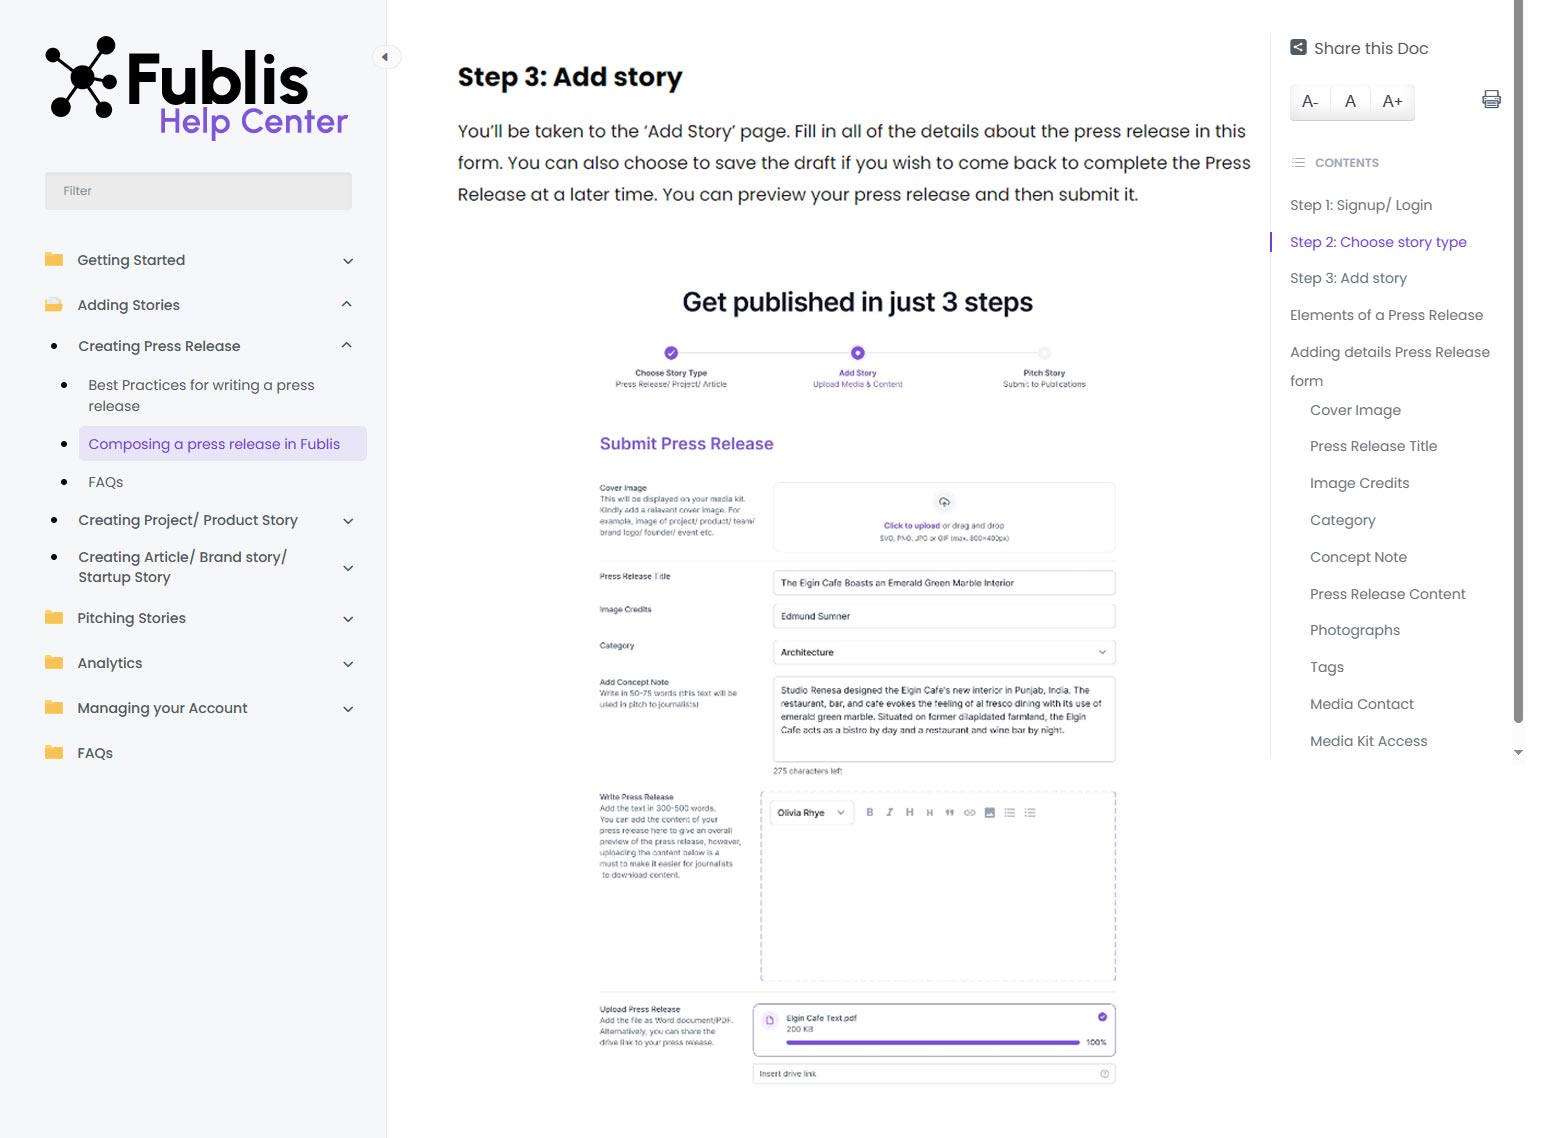The width and height of the screenshot is (1554, 1138).
Task: Click the Pitching Stories folder icon
Action: (x=55, y=618)
